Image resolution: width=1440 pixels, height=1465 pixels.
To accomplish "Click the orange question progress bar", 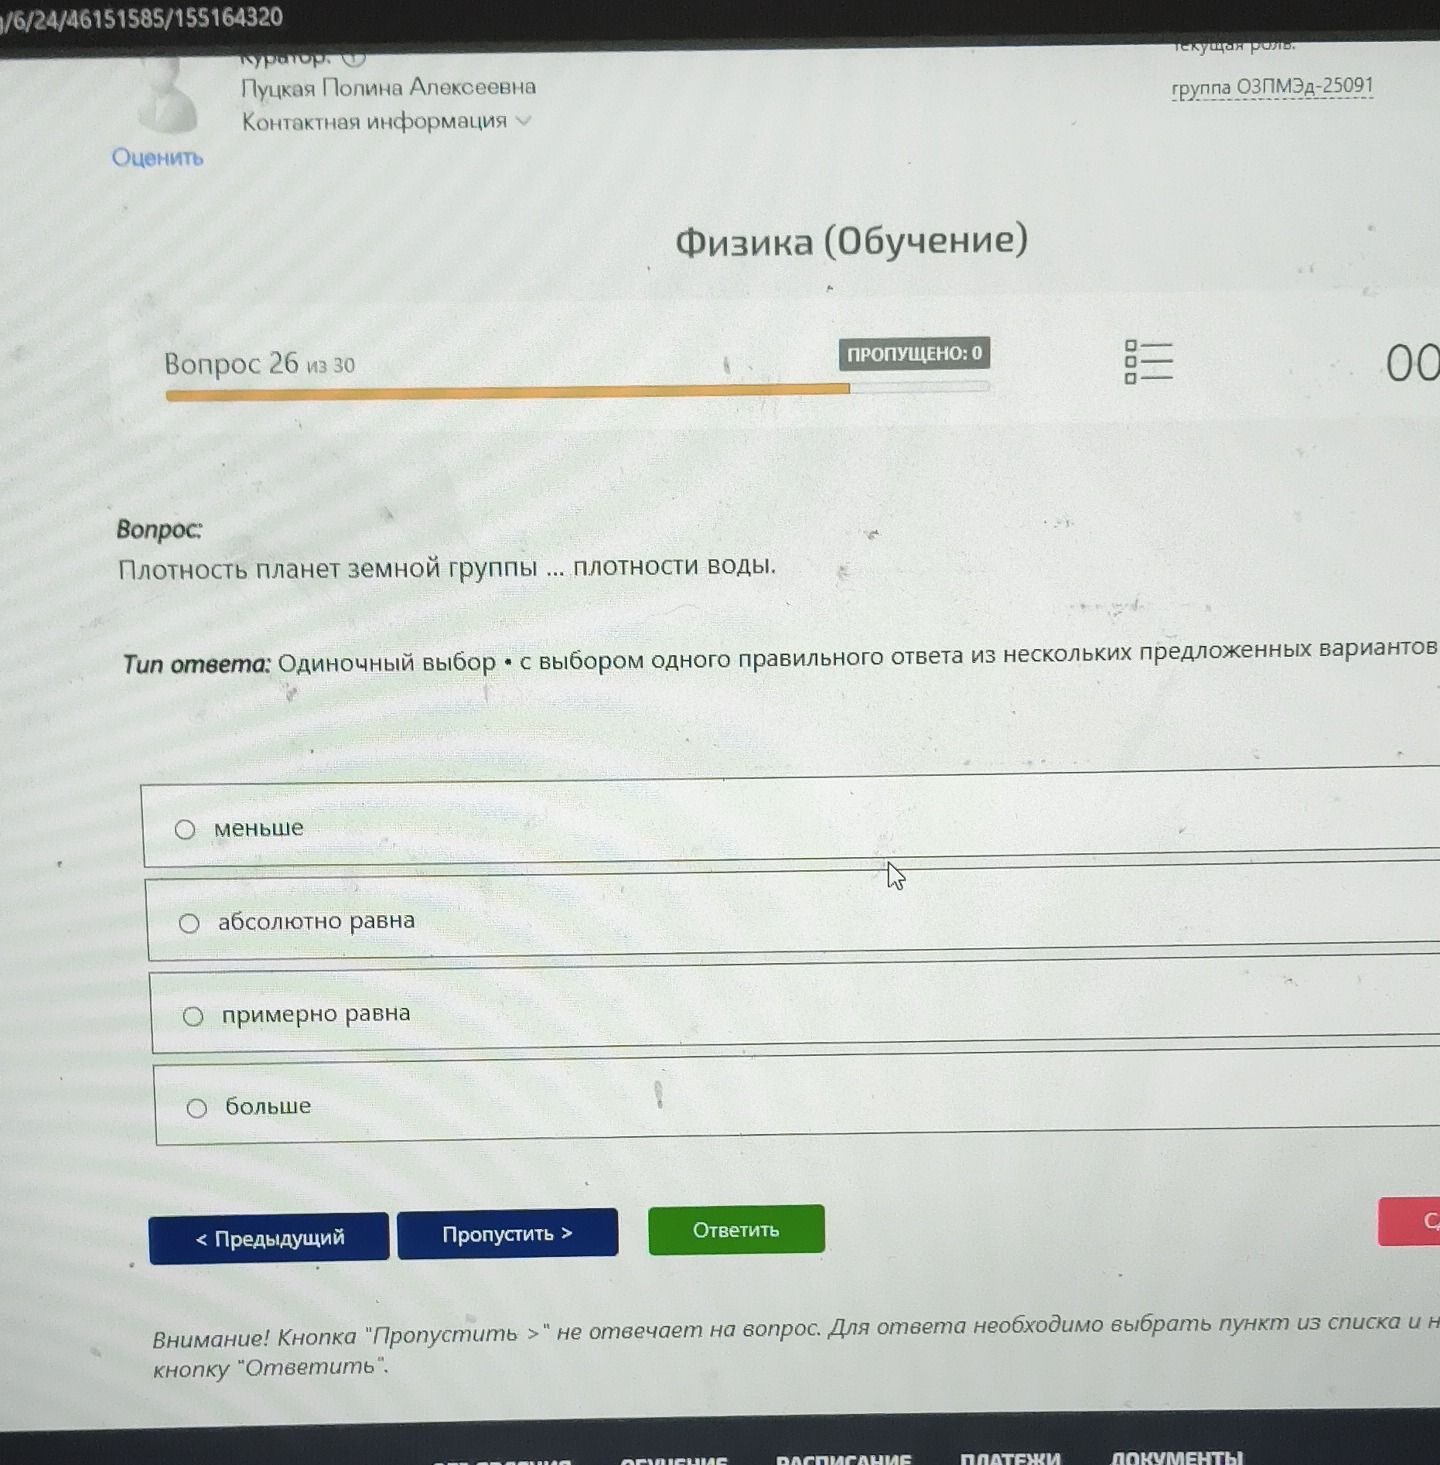I will (x=508, y=393).
